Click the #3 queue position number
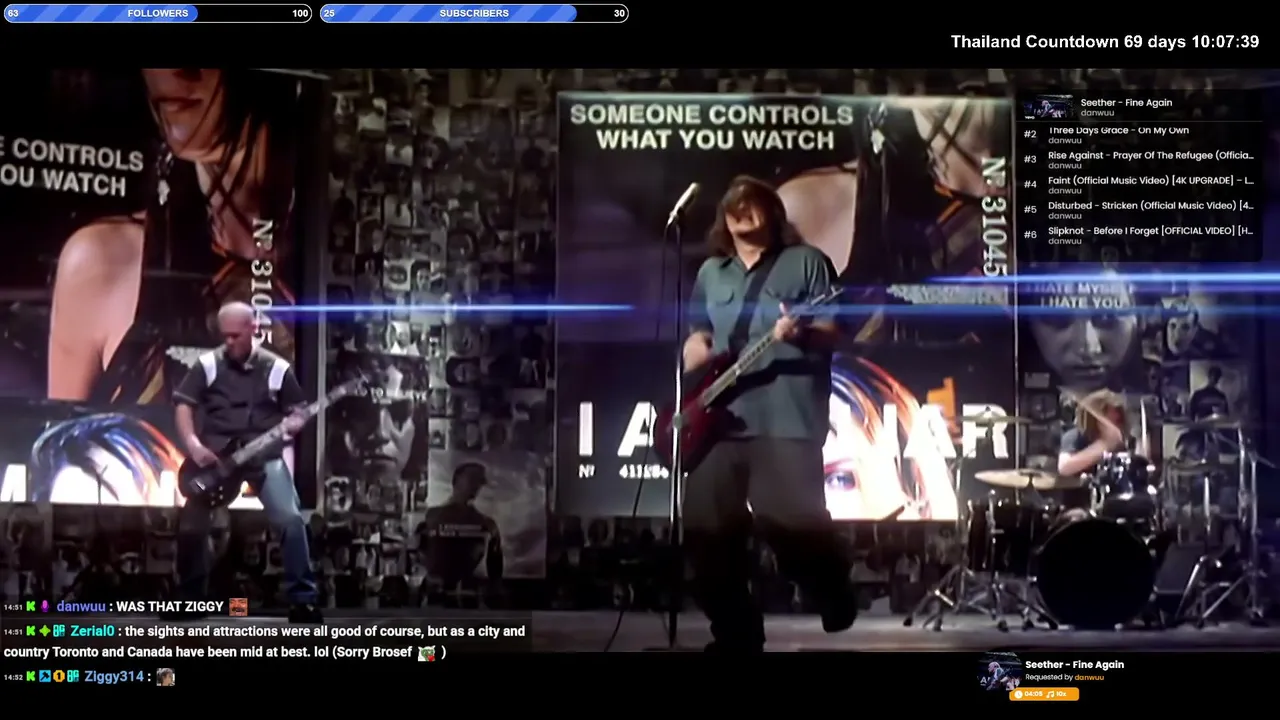The image size is (1280, 720). pyautogui.click(x=1030, y=159)
